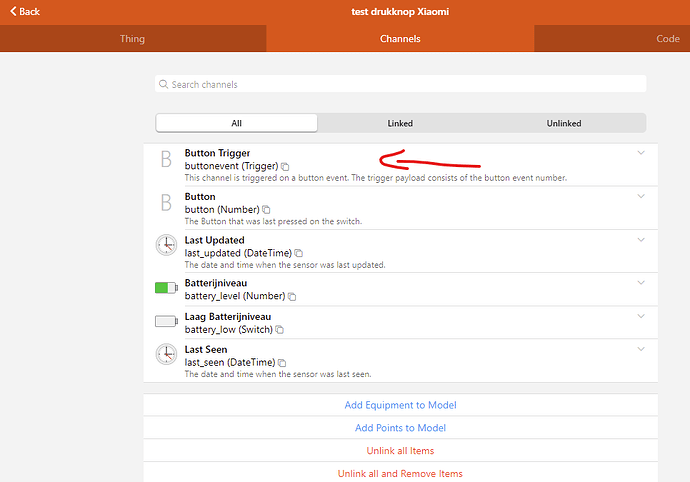
Task: Copy the battery_level channel ID
Action: click(x=291, y=297)
